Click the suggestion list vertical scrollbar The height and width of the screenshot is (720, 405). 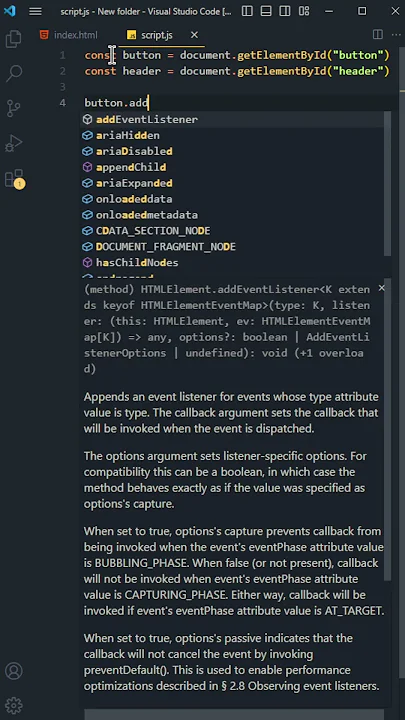[388, 184]
